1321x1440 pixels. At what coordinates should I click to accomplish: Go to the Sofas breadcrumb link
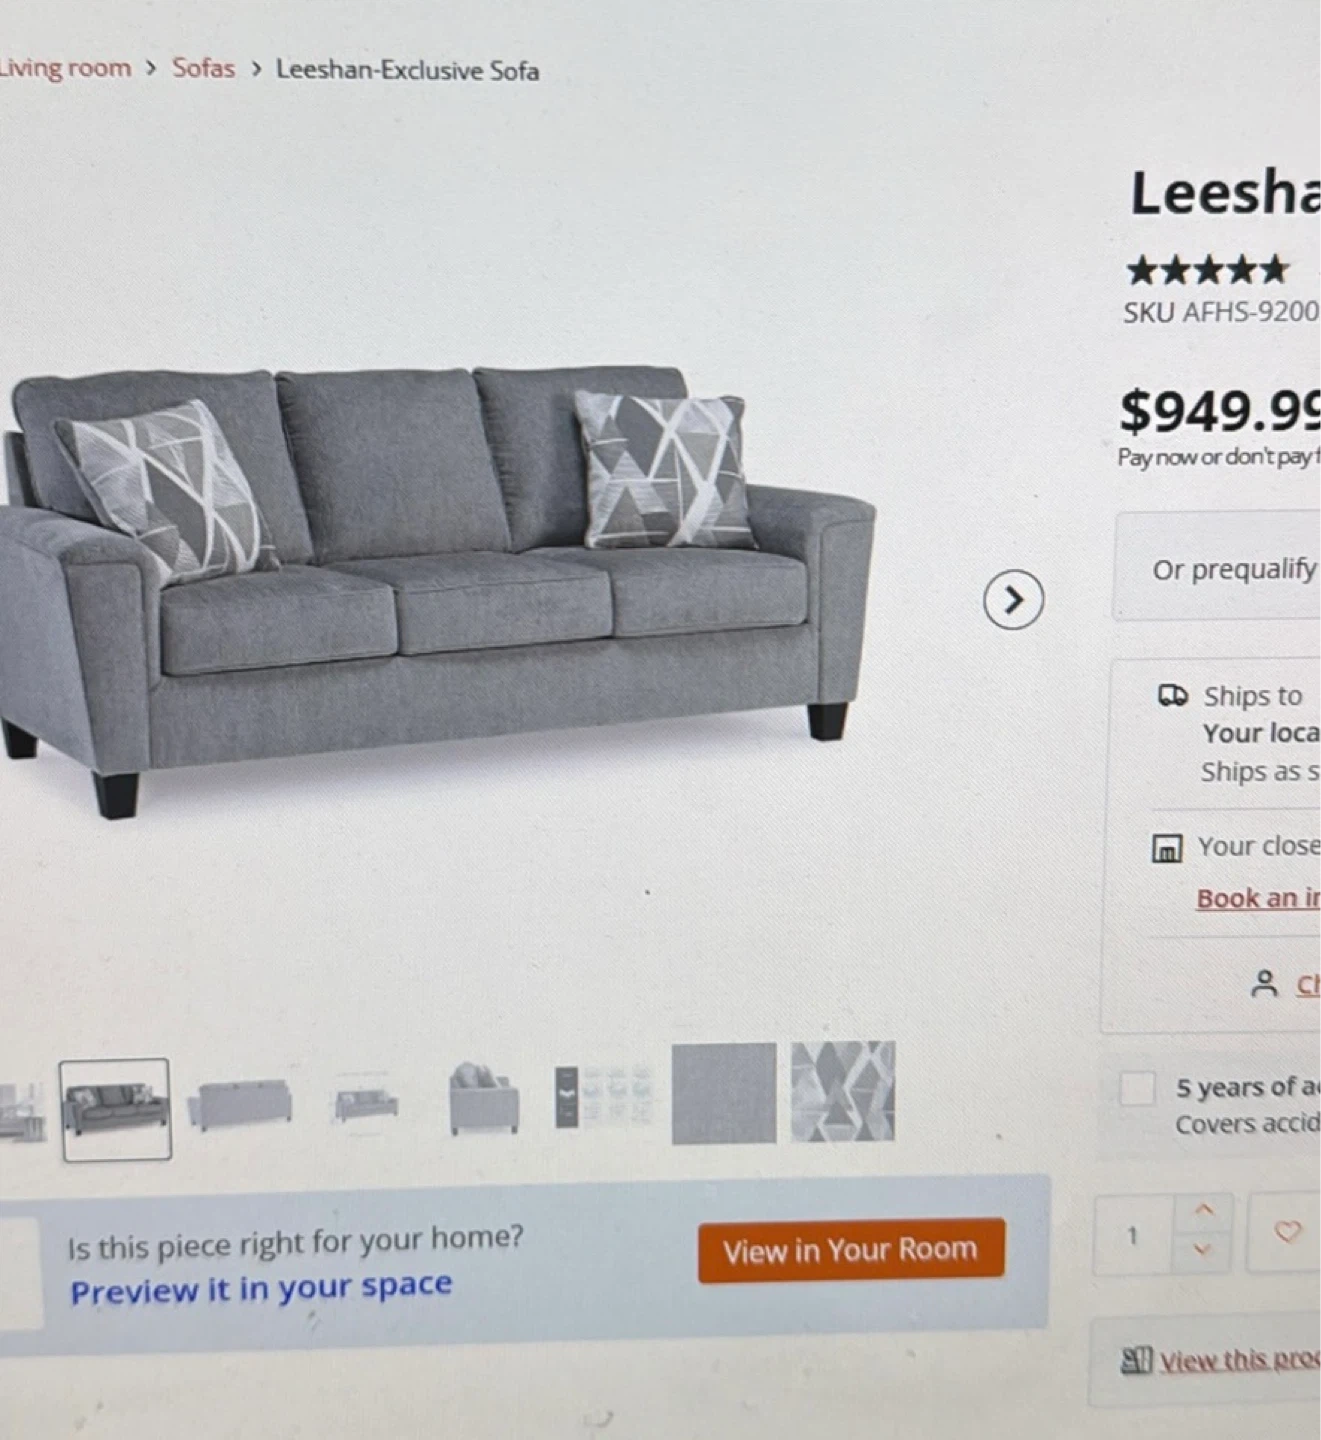coord(203,68)
